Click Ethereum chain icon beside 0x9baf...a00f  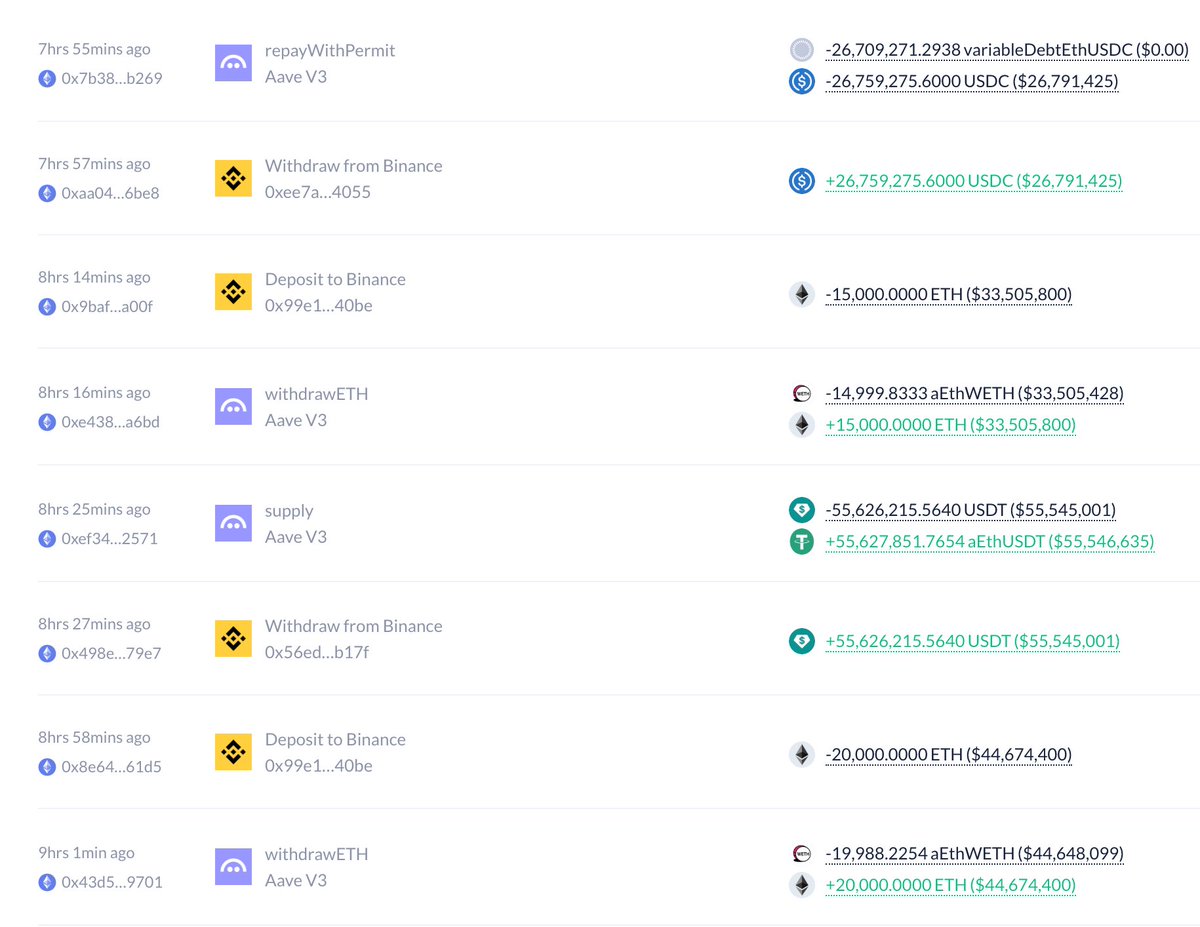click(x=47, y=307)
